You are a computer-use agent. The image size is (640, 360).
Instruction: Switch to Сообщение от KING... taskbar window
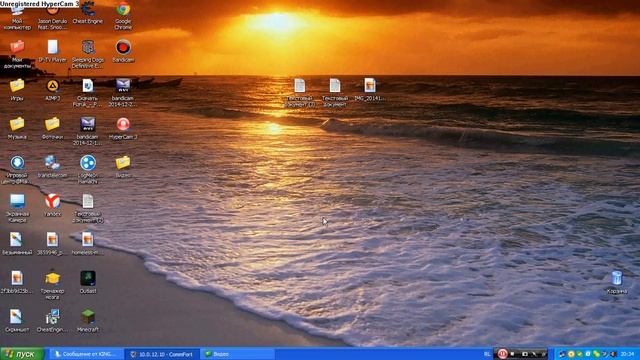(87, 354)
